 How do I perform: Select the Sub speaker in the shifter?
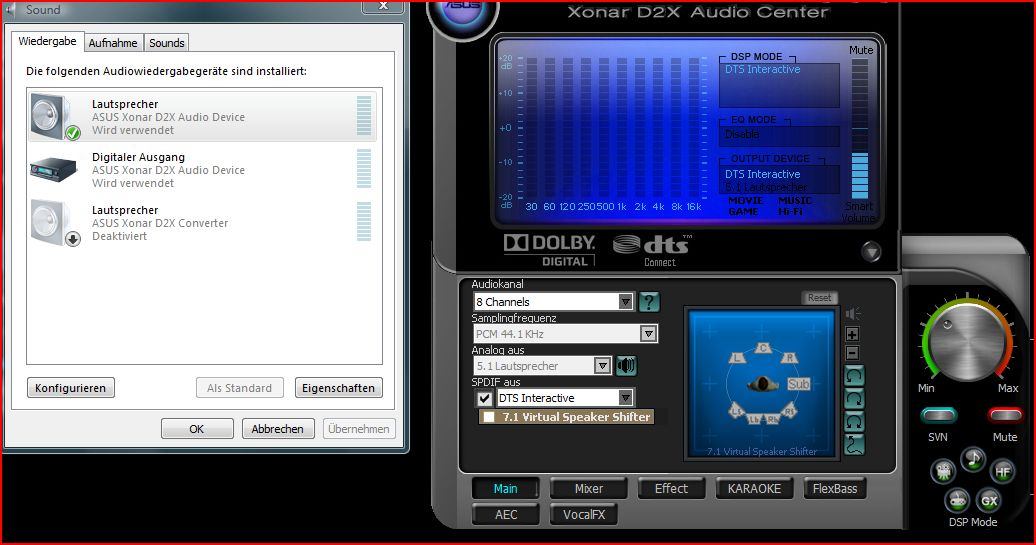click(798, 384)
